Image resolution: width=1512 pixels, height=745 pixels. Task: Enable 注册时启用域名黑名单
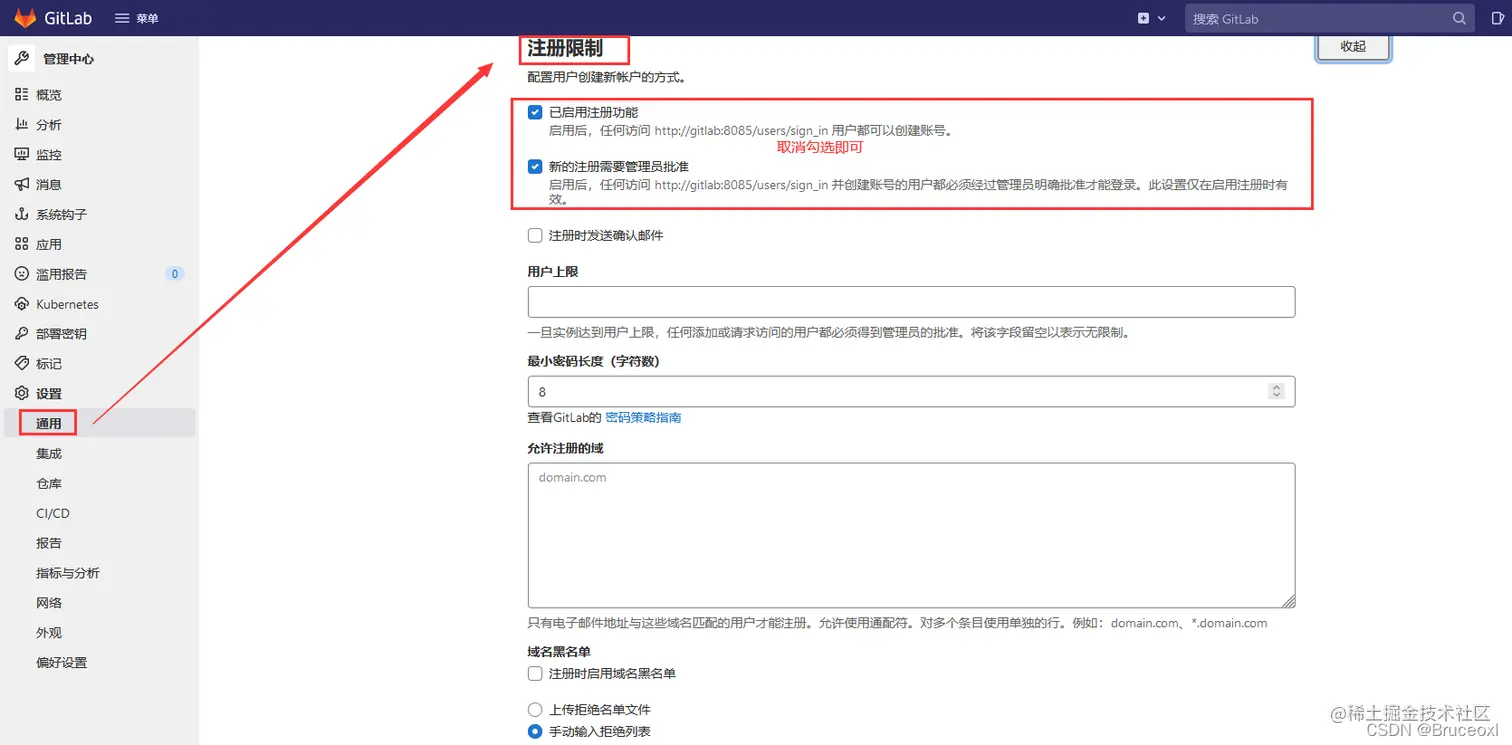point(534,673)
